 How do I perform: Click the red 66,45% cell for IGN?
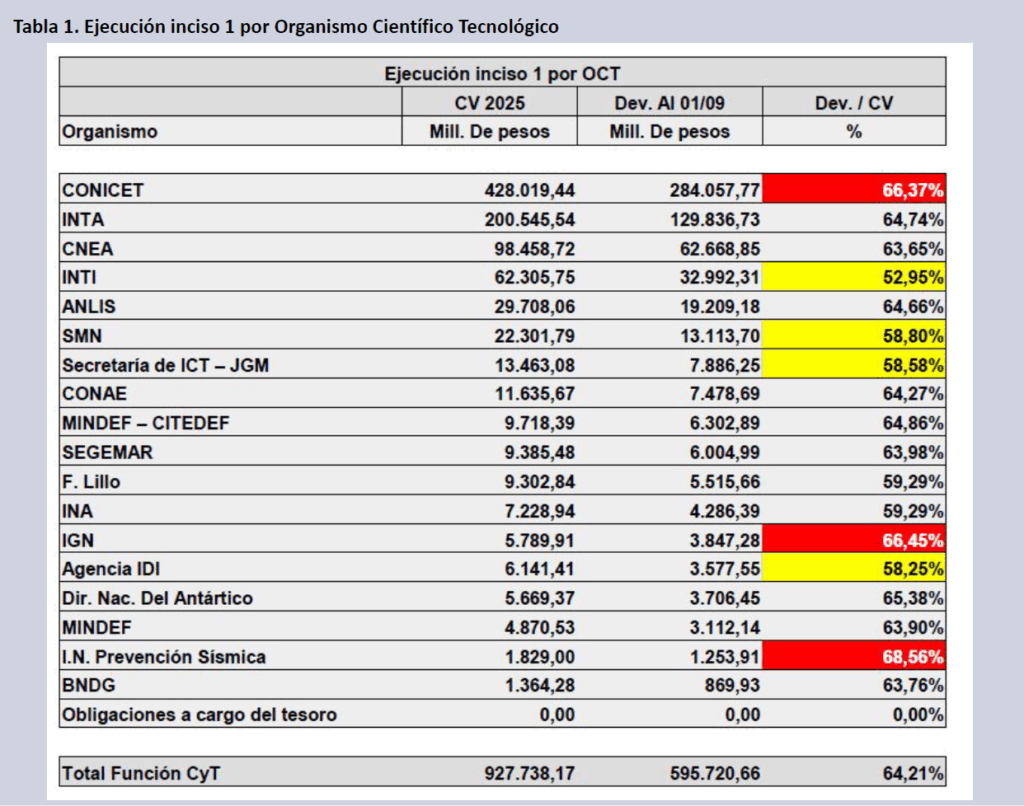tap(853, 540)
